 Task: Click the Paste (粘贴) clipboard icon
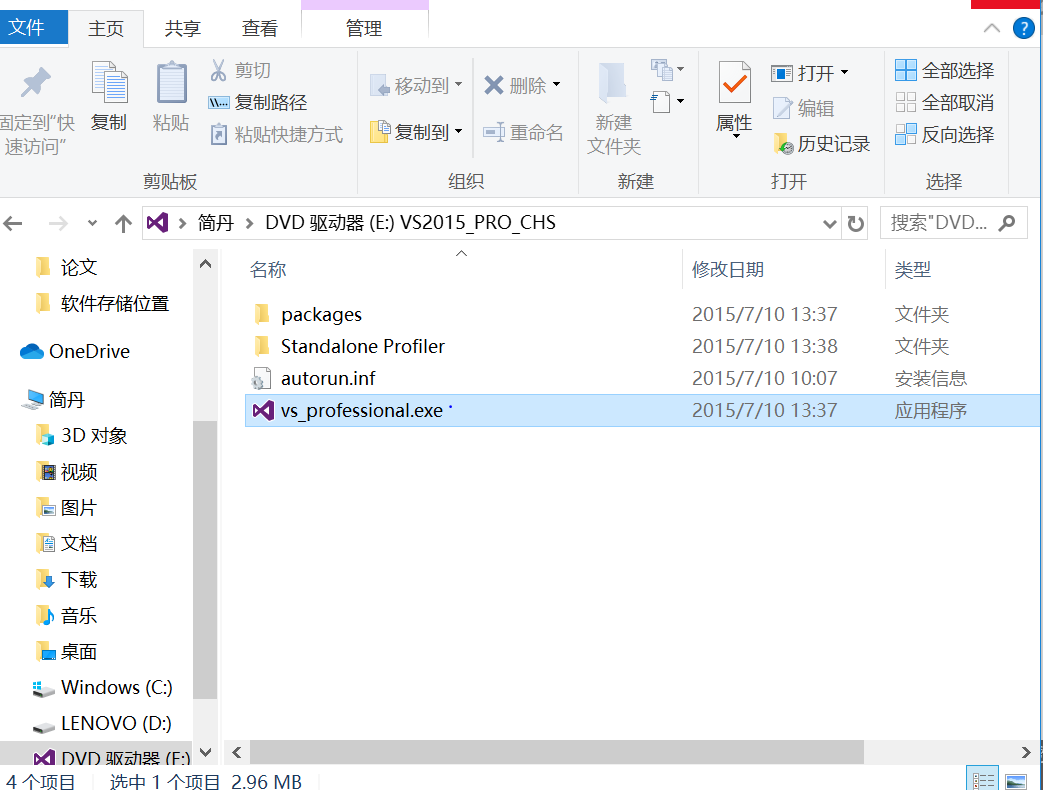171,84
